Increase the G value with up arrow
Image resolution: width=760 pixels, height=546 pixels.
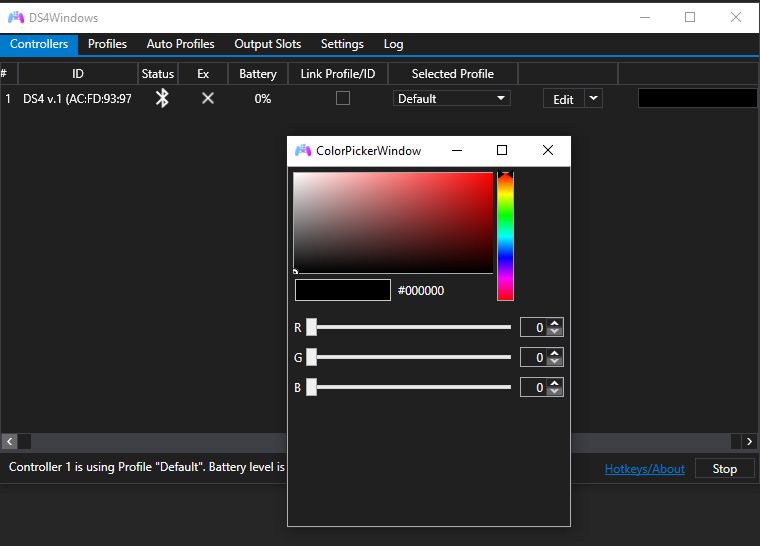click(554, 353)
